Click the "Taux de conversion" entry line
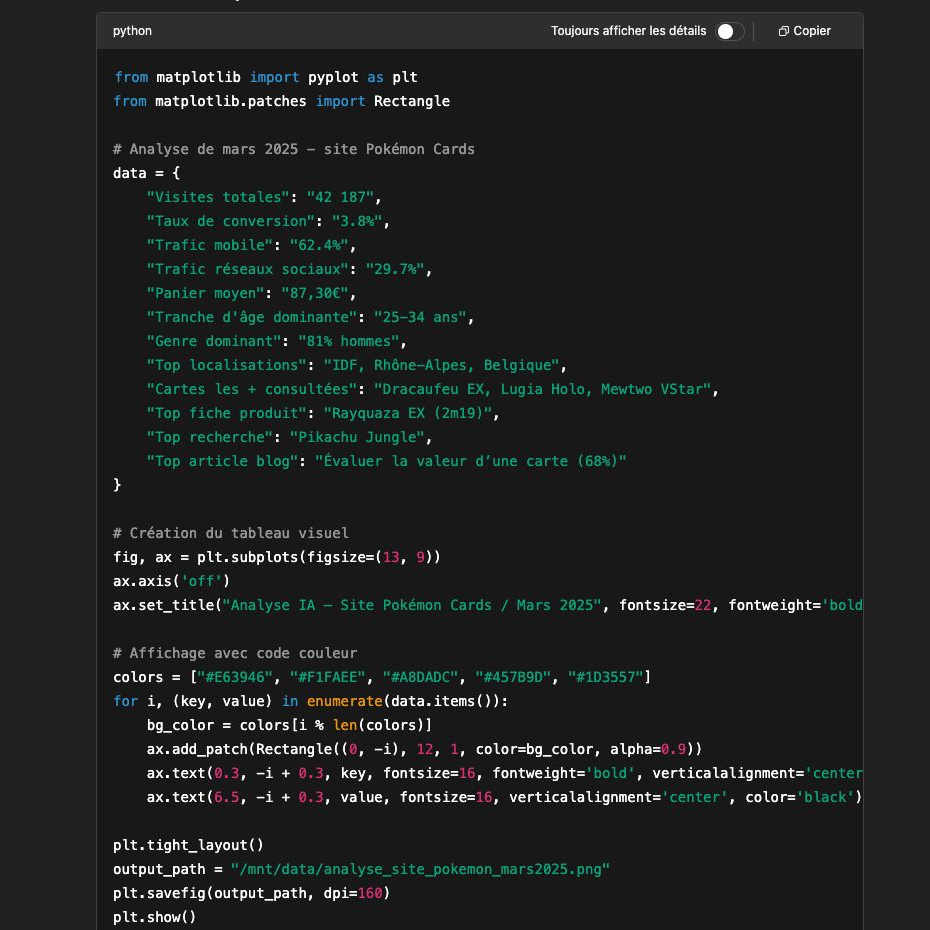 click(x=268, y=221)
